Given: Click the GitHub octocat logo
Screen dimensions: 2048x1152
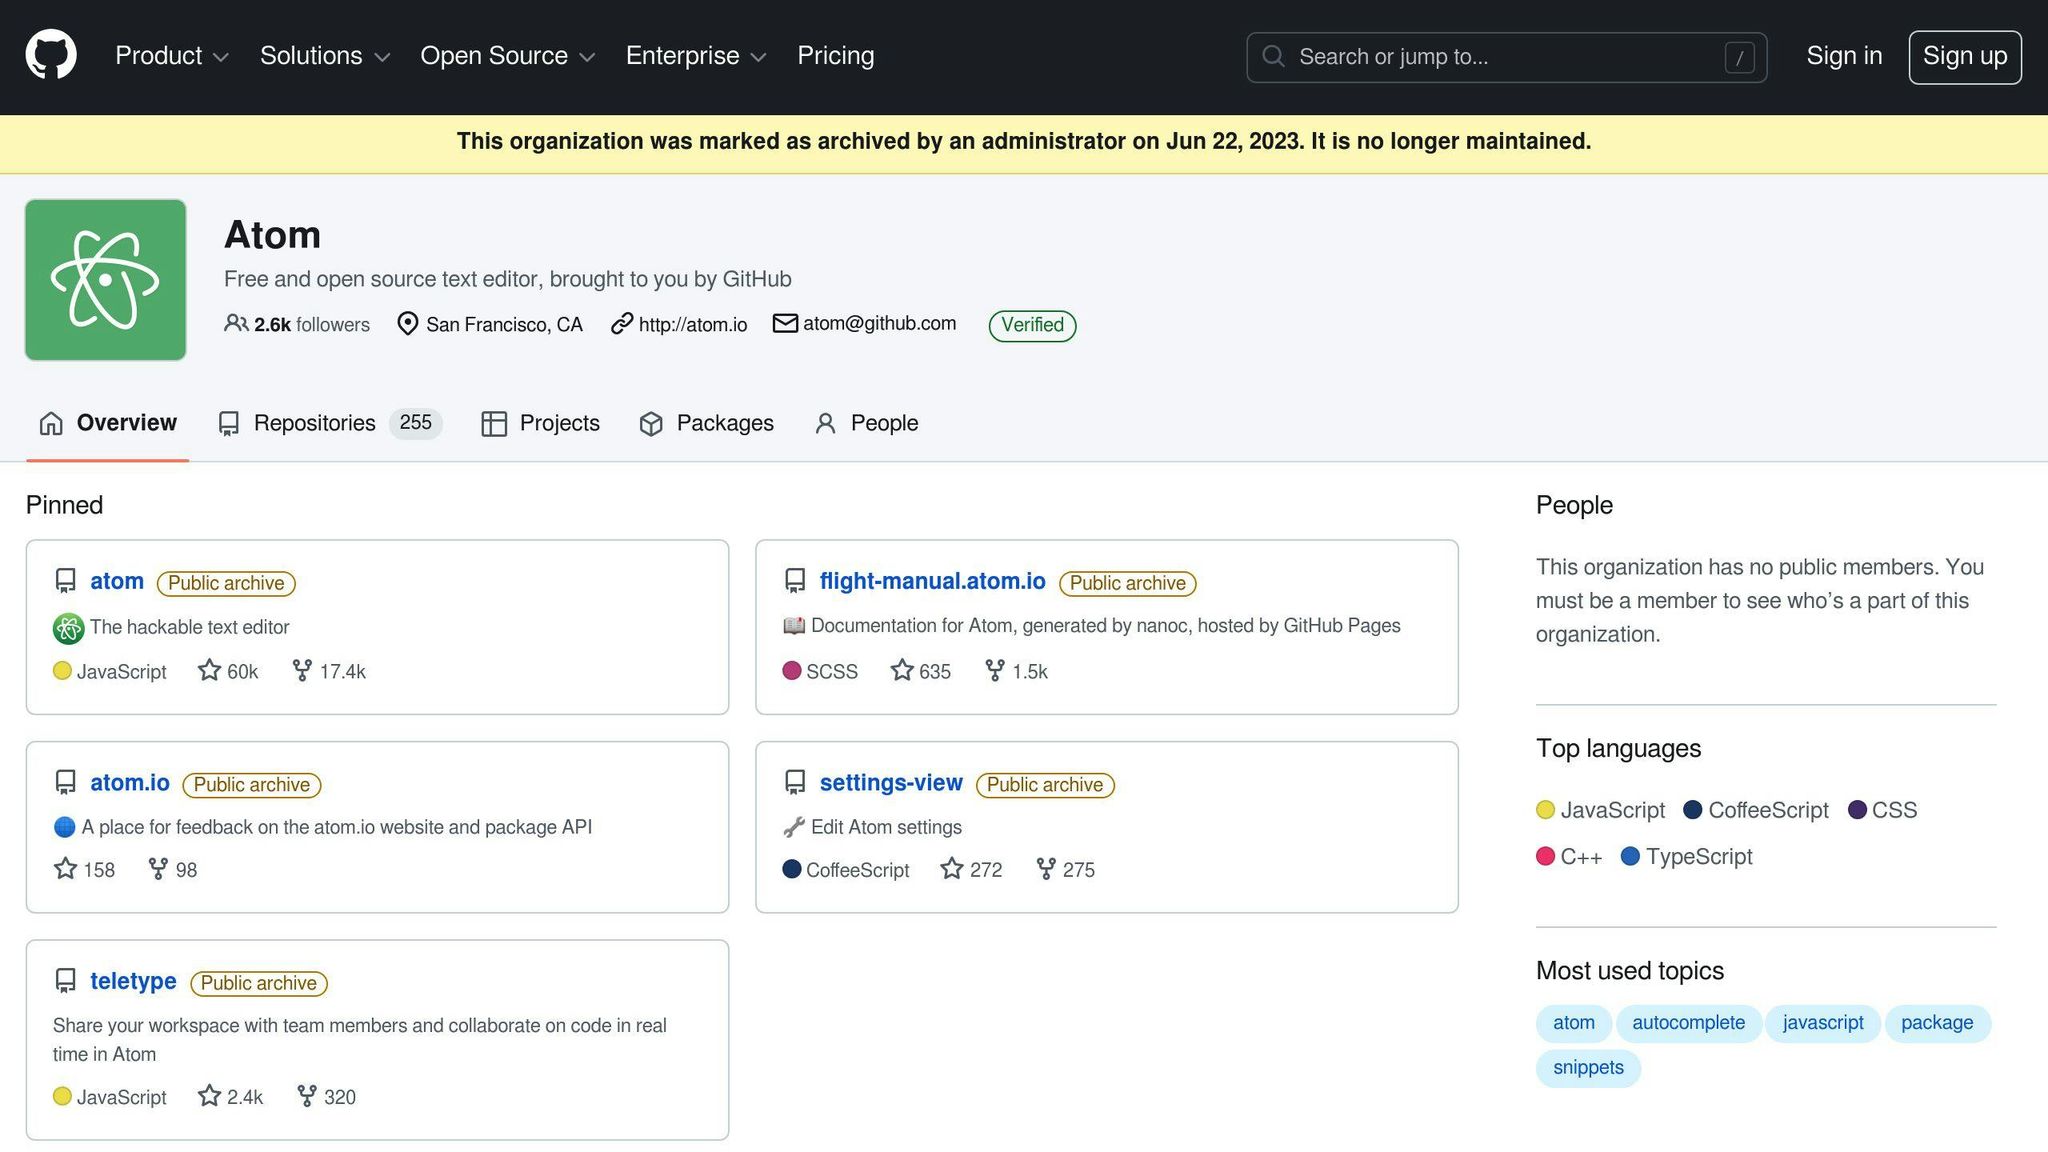Looking at the screenshot, I should (51, 55).
